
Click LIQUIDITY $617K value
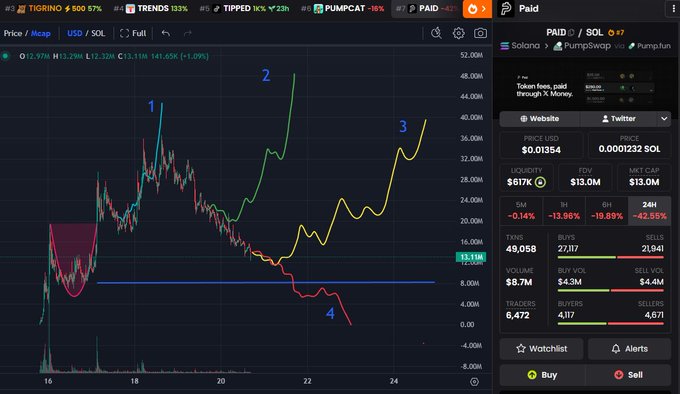pyautogui.click(x=519, y=182)
